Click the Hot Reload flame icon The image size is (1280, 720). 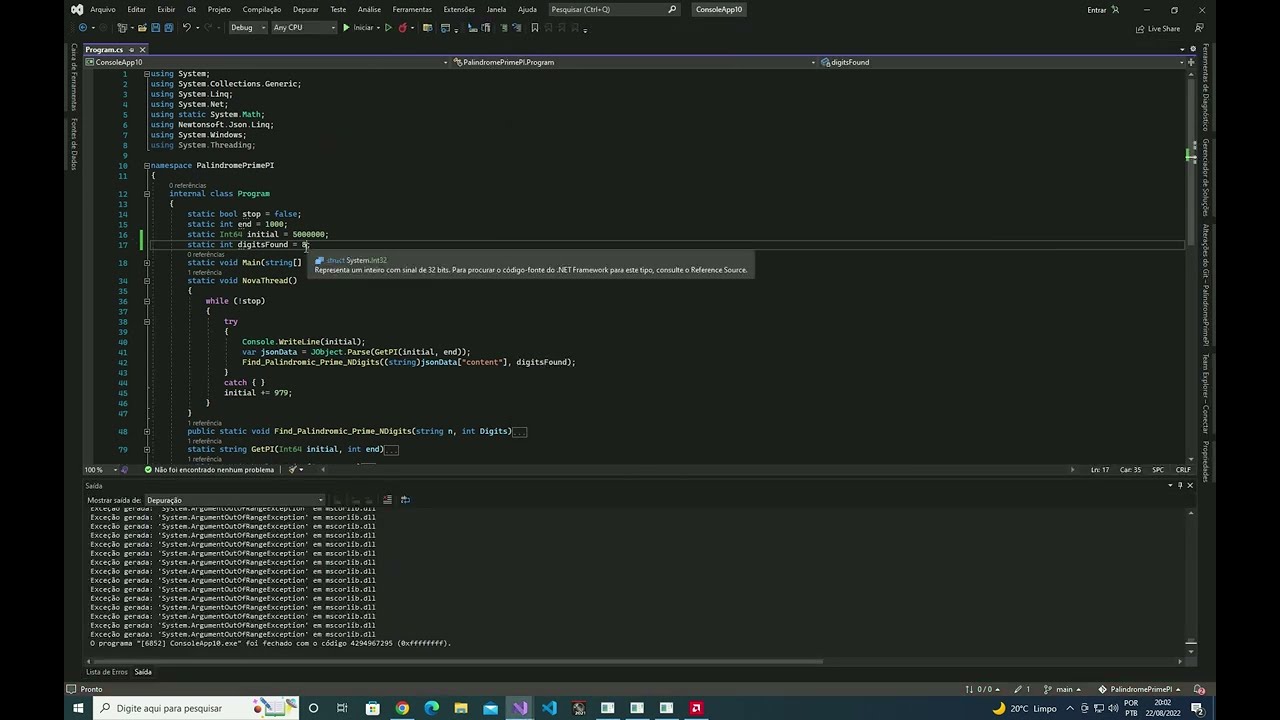point(402,28)
